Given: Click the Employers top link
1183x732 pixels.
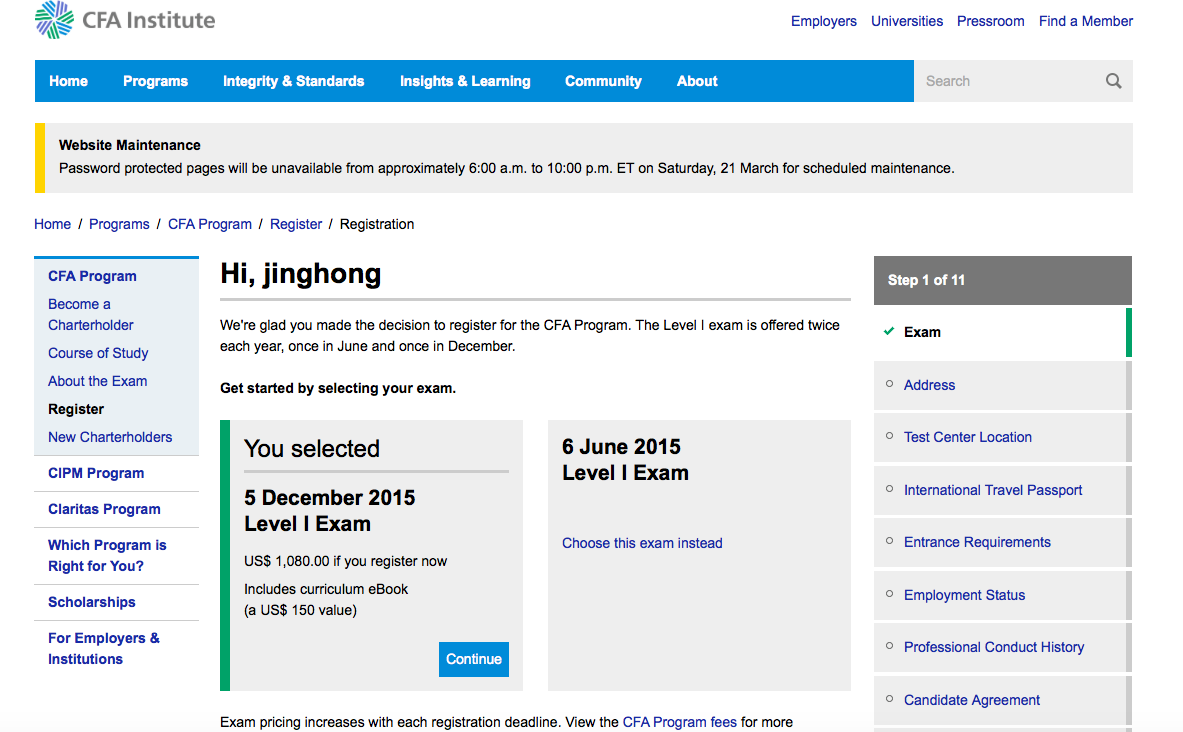Looking at the screenshot, I should pyautogui.click(x=823, y=21).
